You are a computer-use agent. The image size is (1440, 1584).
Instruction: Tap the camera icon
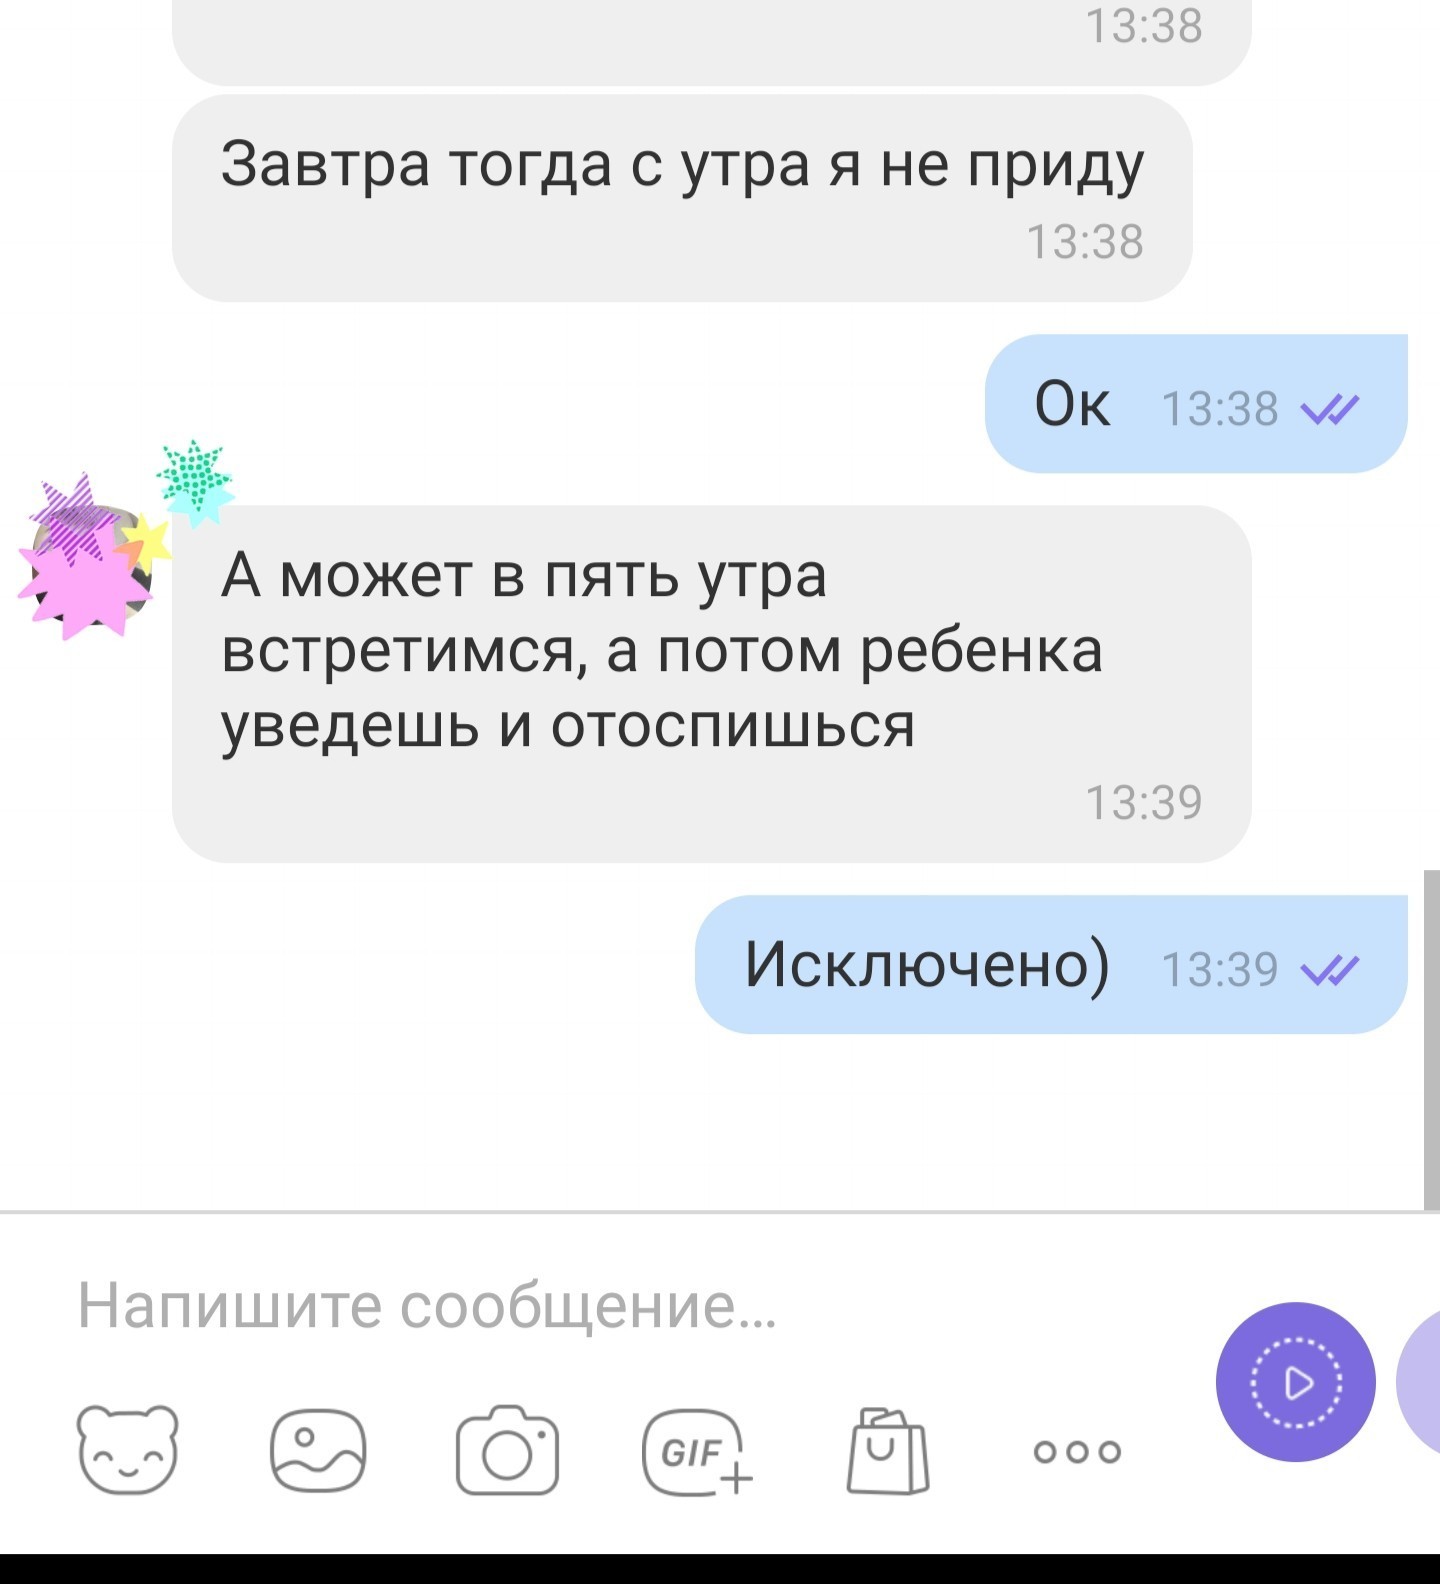507,1450
